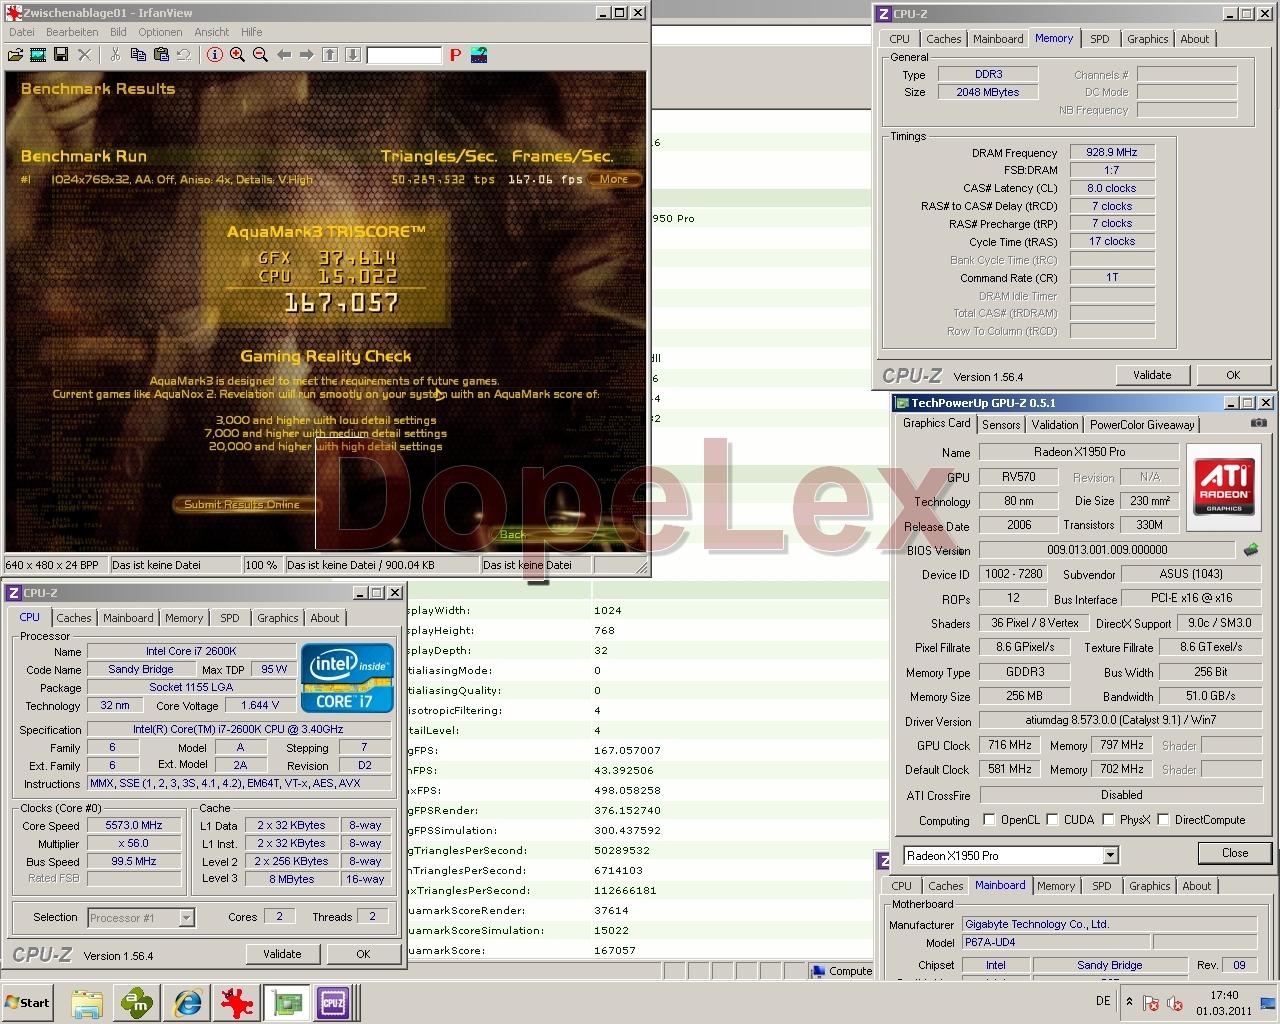Image resolution: width=1280 pixels, height=1024 pixels.
Task: Open the PowerColor Giveaway tab in GPU-Z
Action: point(1142,424)
